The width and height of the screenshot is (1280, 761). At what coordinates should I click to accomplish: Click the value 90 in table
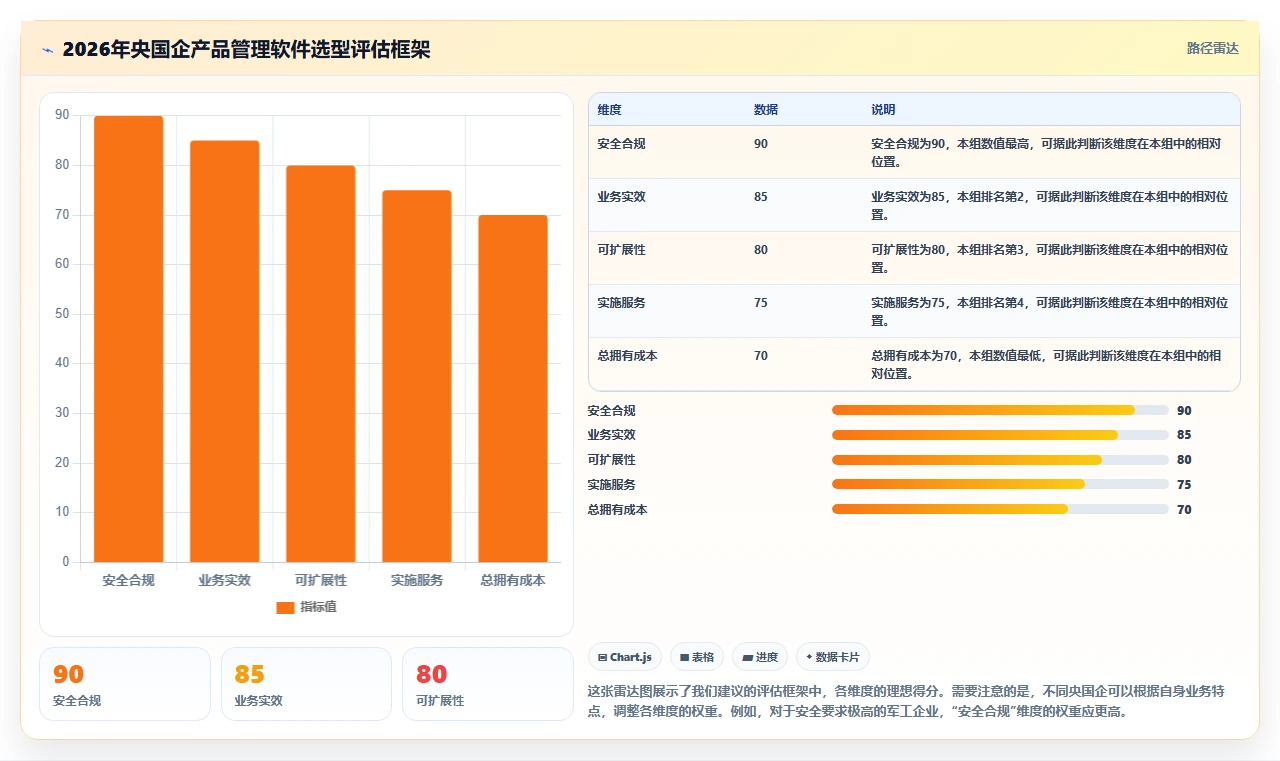761,144
